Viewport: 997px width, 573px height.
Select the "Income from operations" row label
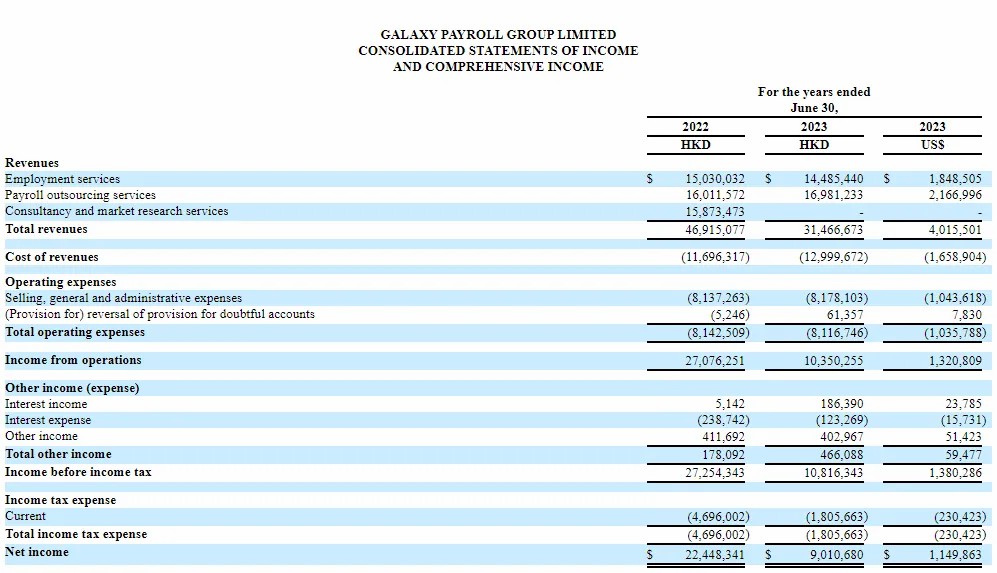click(73, 360)
